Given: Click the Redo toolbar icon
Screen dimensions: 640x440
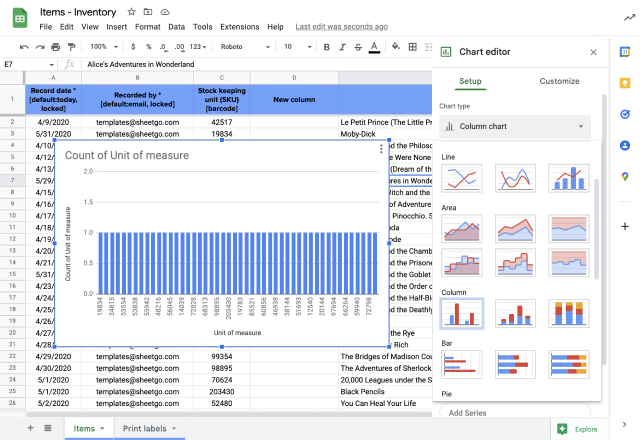Looking at the screenshot, I should pos(40,47).
